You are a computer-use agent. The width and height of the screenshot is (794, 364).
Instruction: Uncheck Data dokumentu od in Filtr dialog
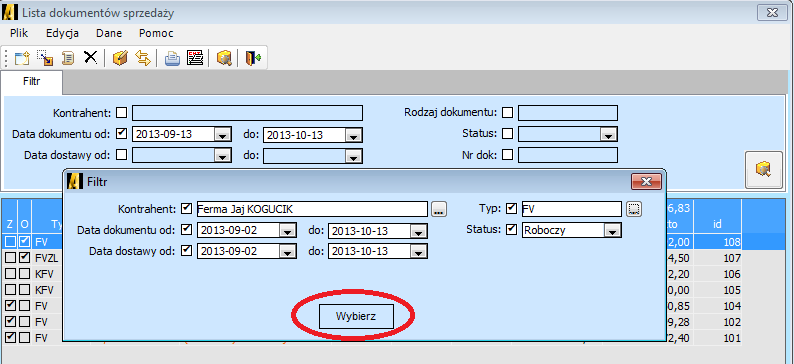pyautogui.click(x=186, y=229)
